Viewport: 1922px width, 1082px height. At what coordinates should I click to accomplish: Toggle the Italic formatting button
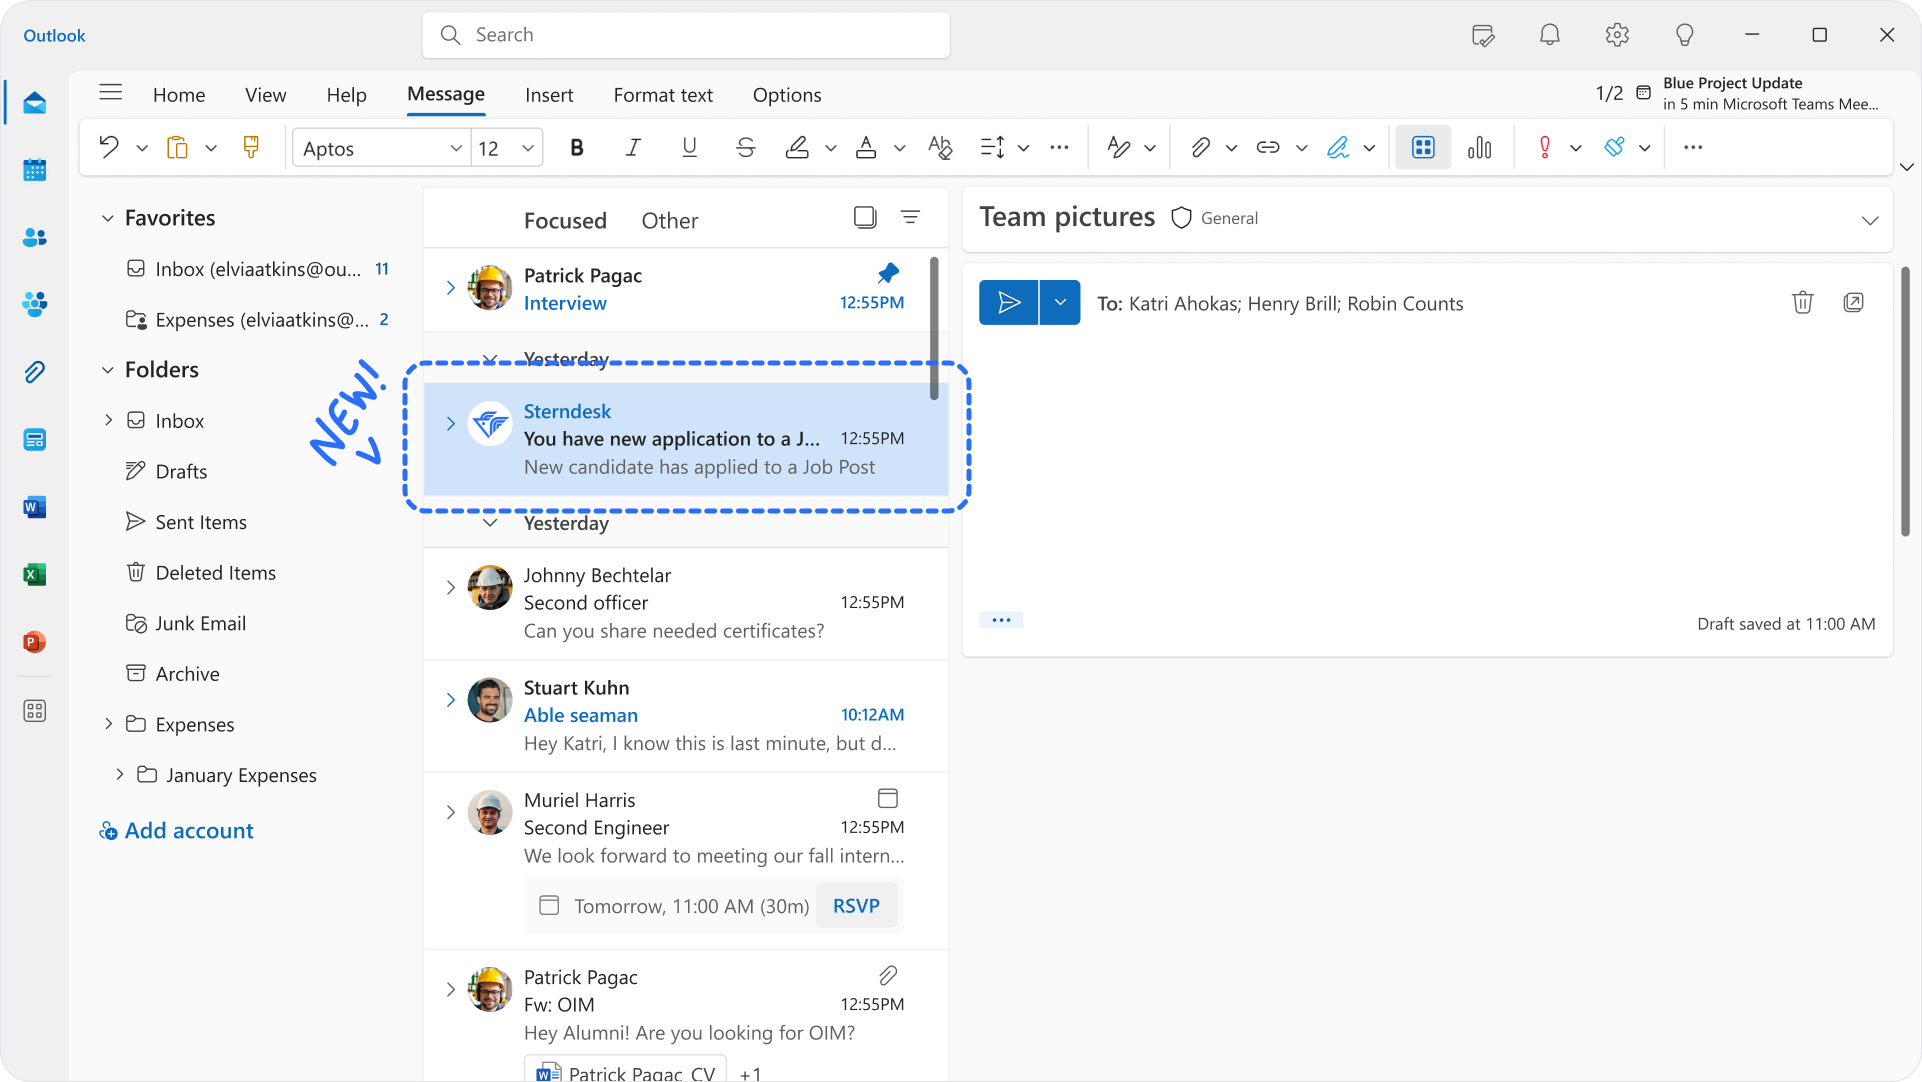(x=633, y=148)
